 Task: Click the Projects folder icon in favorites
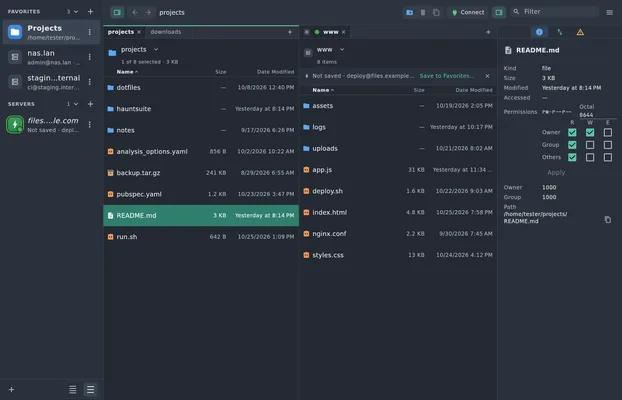coord(15,32)
